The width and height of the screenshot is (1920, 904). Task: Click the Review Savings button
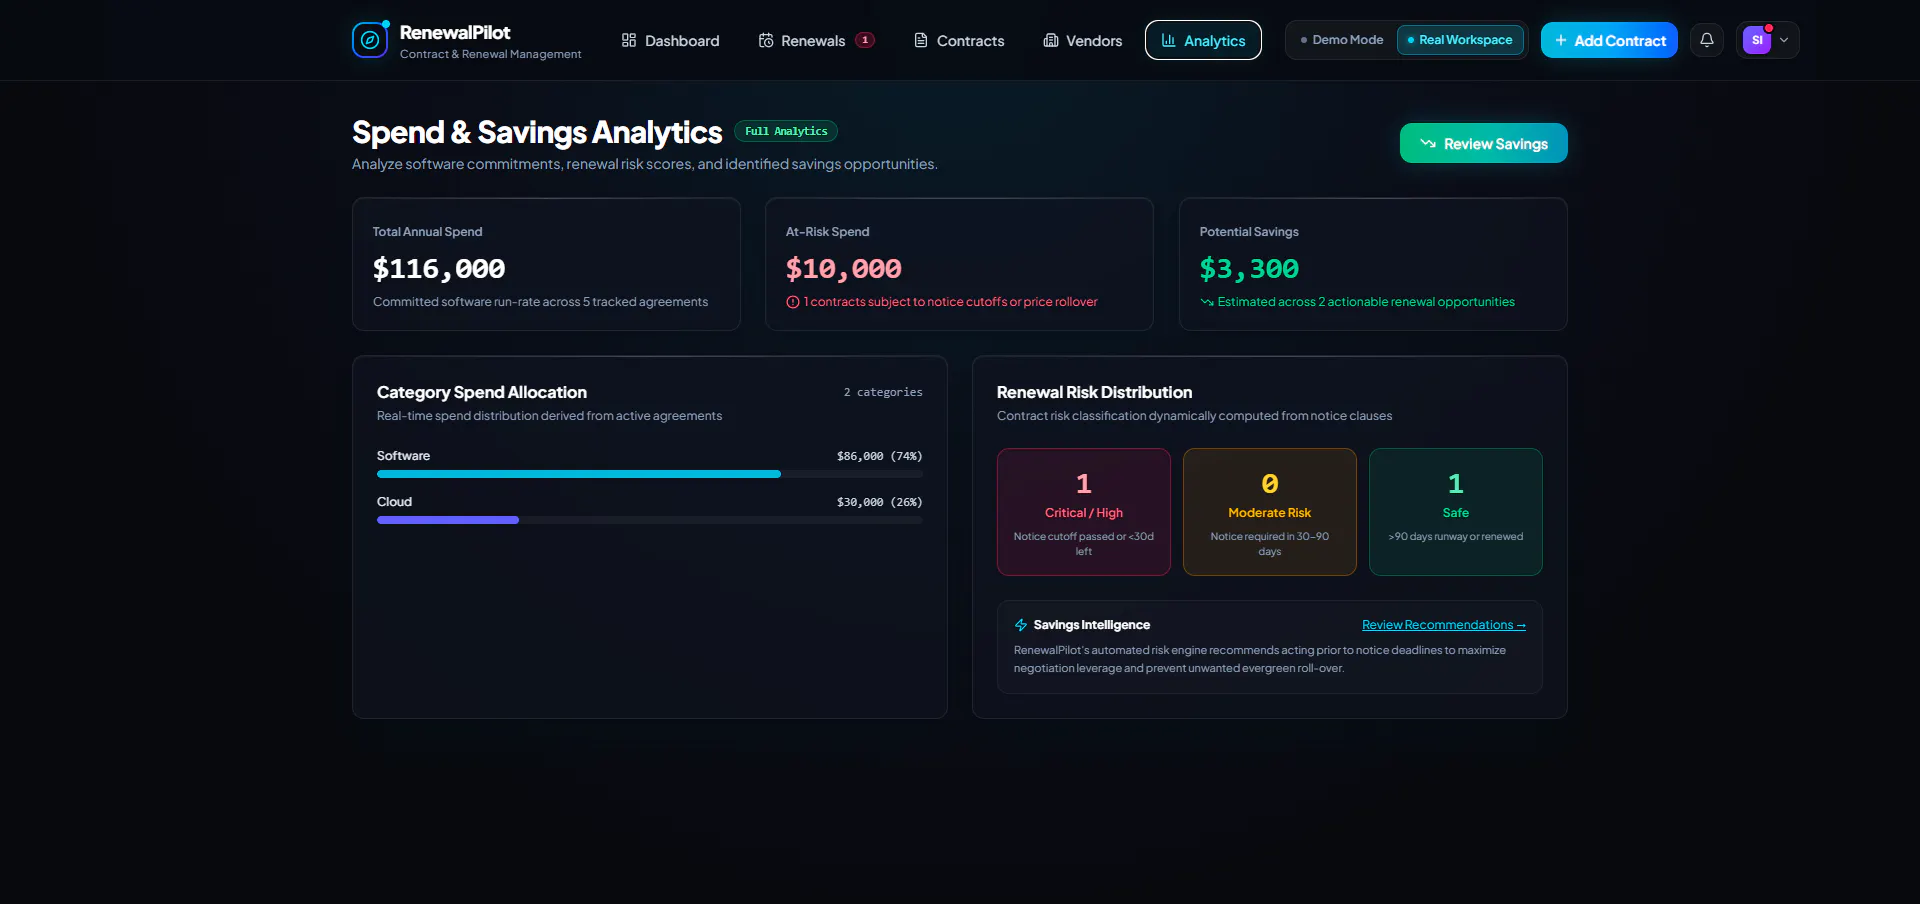pos(1483,143)
